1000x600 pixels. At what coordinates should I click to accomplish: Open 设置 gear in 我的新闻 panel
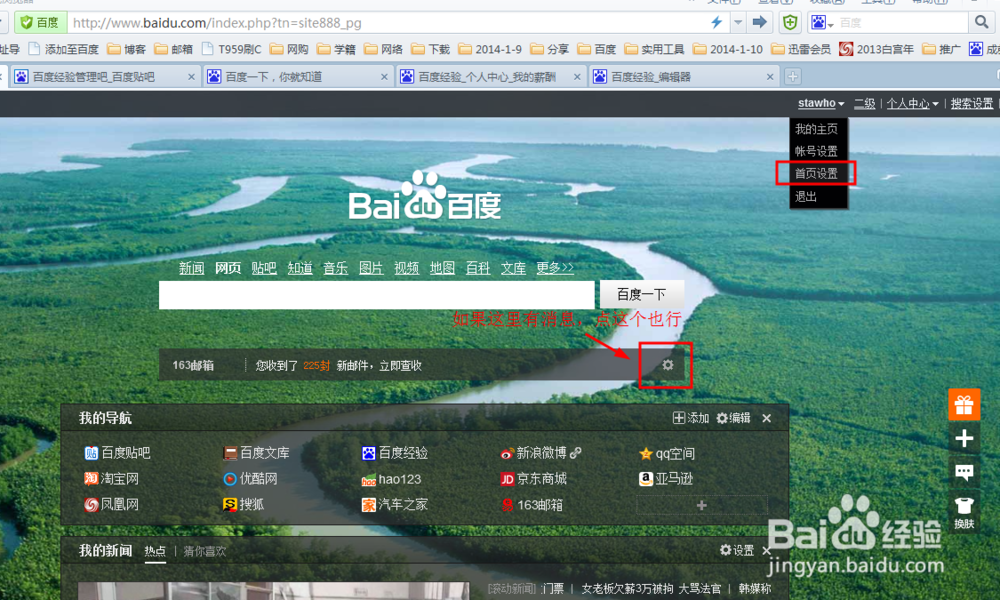[x=737, y=550]
